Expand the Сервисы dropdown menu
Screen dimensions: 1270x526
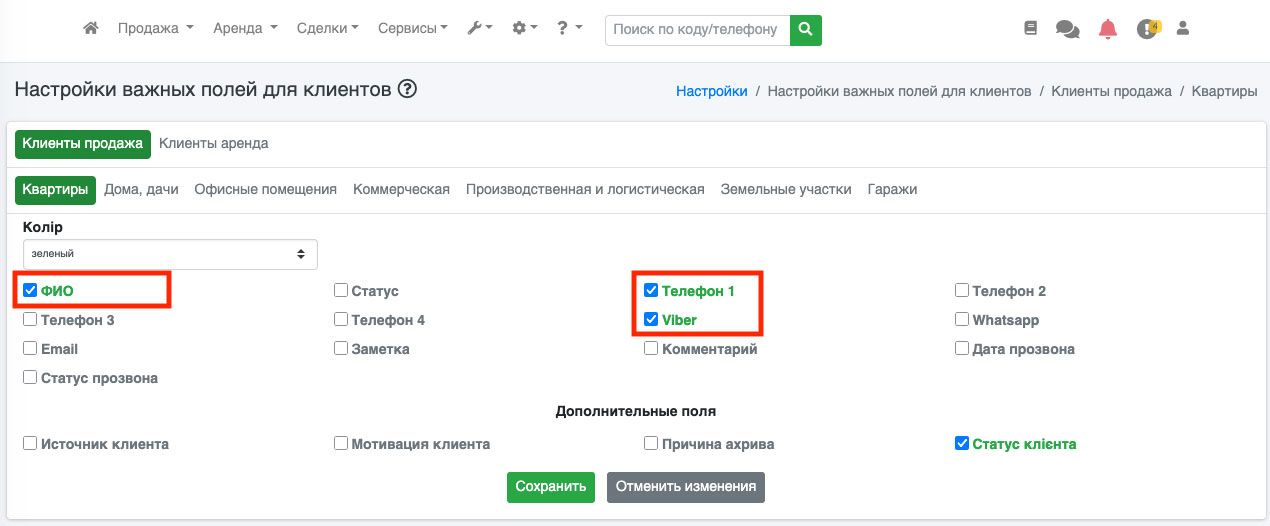pyautogui.click(x=412, y=29)
